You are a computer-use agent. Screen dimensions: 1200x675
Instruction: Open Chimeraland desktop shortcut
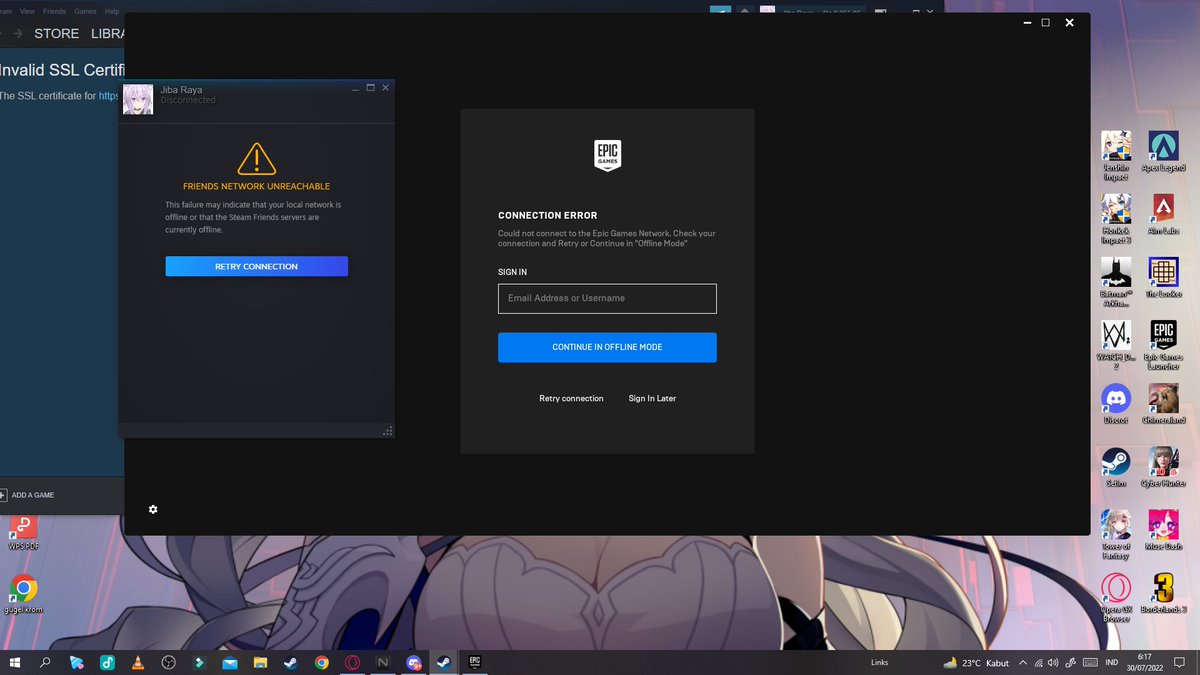coord(1163,404)
